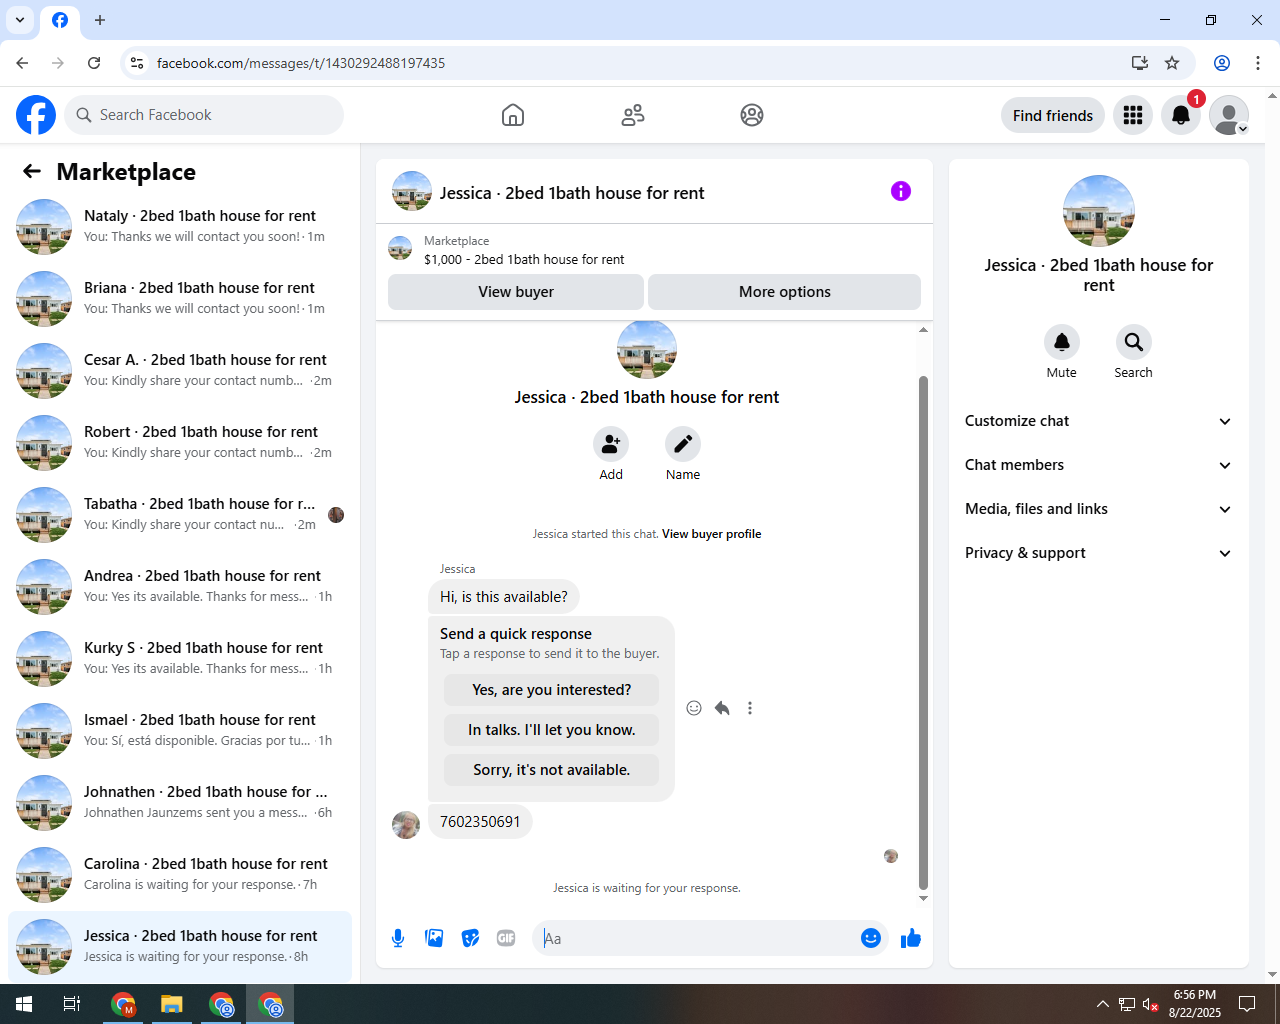Viewport: 1280px width, 1024px height.
Task: Choose a GIF icon
Action: (506, 938)
